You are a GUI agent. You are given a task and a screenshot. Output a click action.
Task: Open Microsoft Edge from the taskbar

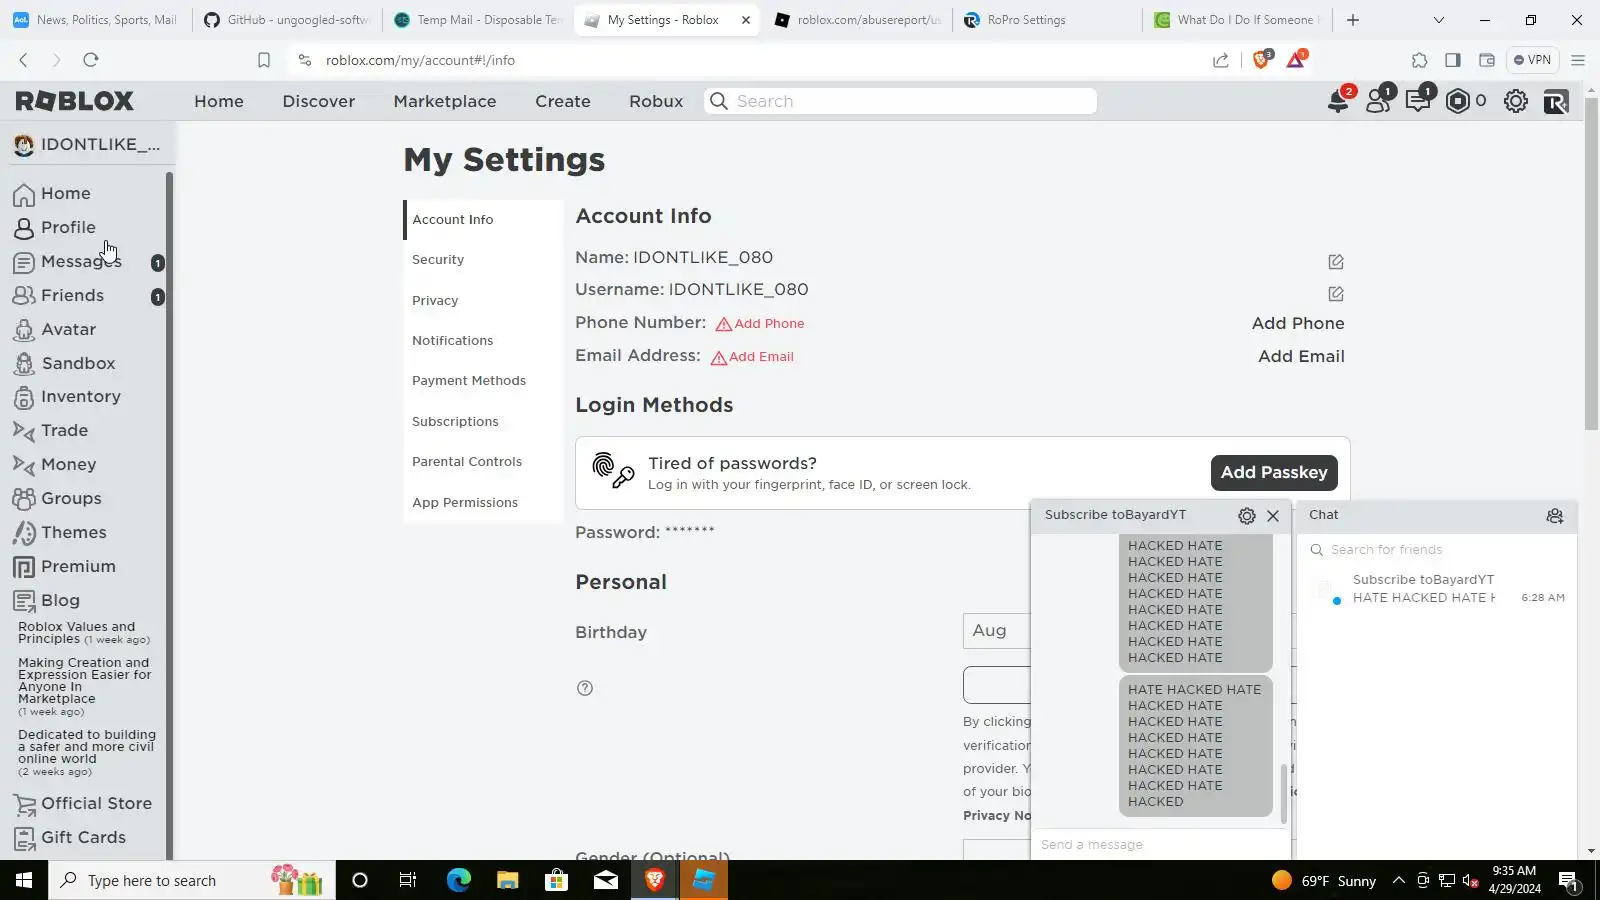click(x=459, y=880)
